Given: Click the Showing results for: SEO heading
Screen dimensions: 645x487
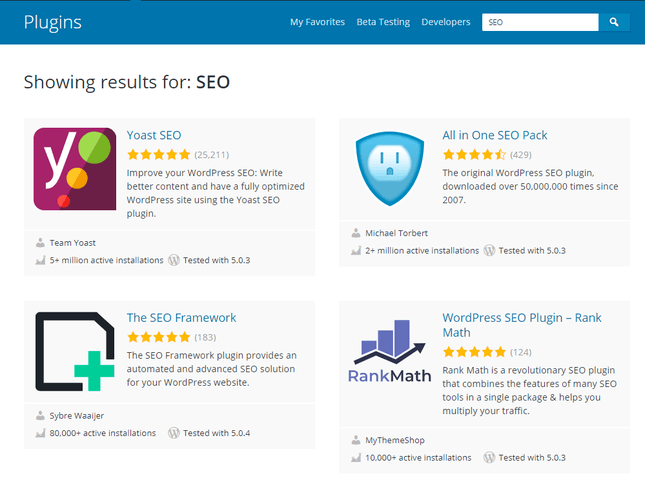Looking at the screenshot, I should tap(127, 82).
